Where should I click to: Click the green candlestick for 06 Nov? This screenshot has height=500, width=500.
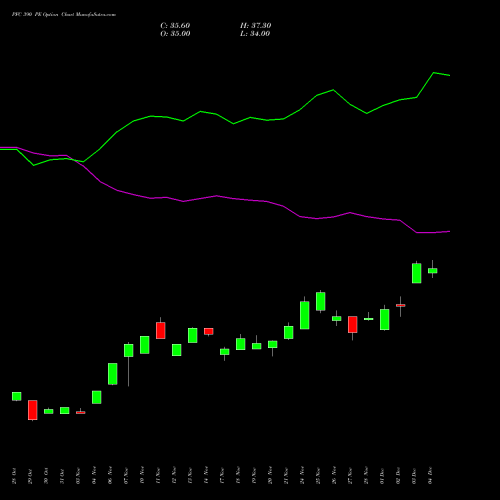tap(113, 374)
